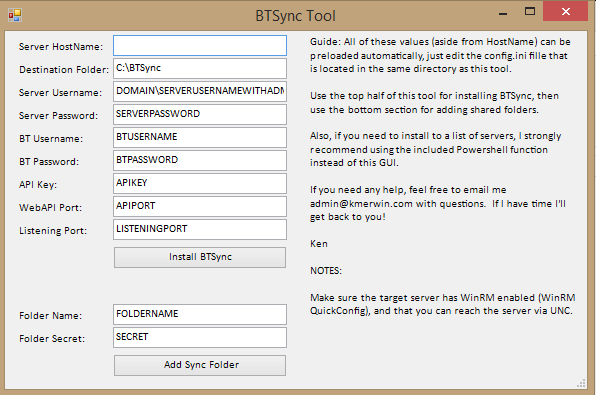Click the WebAPI Port field
596x395 pixels.
[200, 206]
